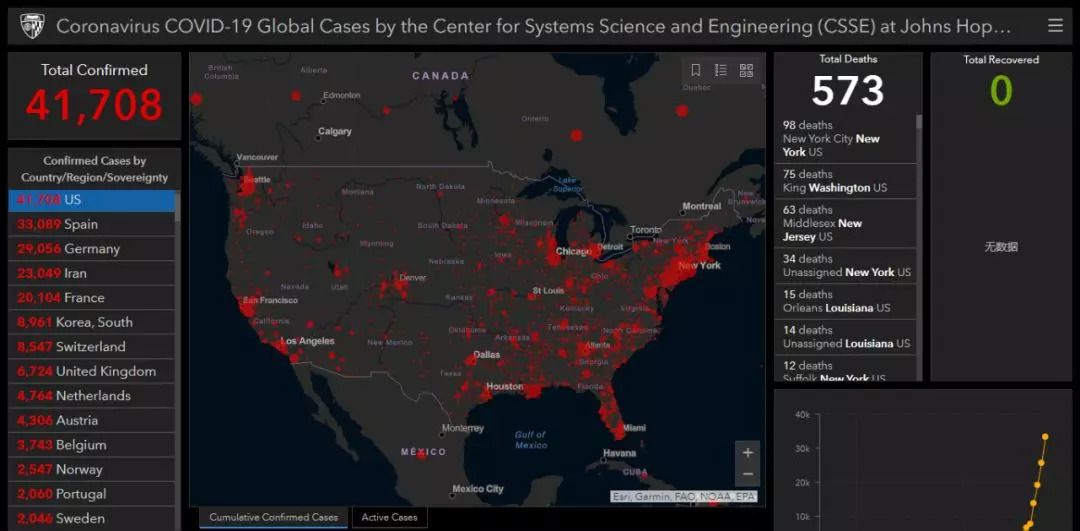Open the map bookmarks icon

tap(696, 70)
